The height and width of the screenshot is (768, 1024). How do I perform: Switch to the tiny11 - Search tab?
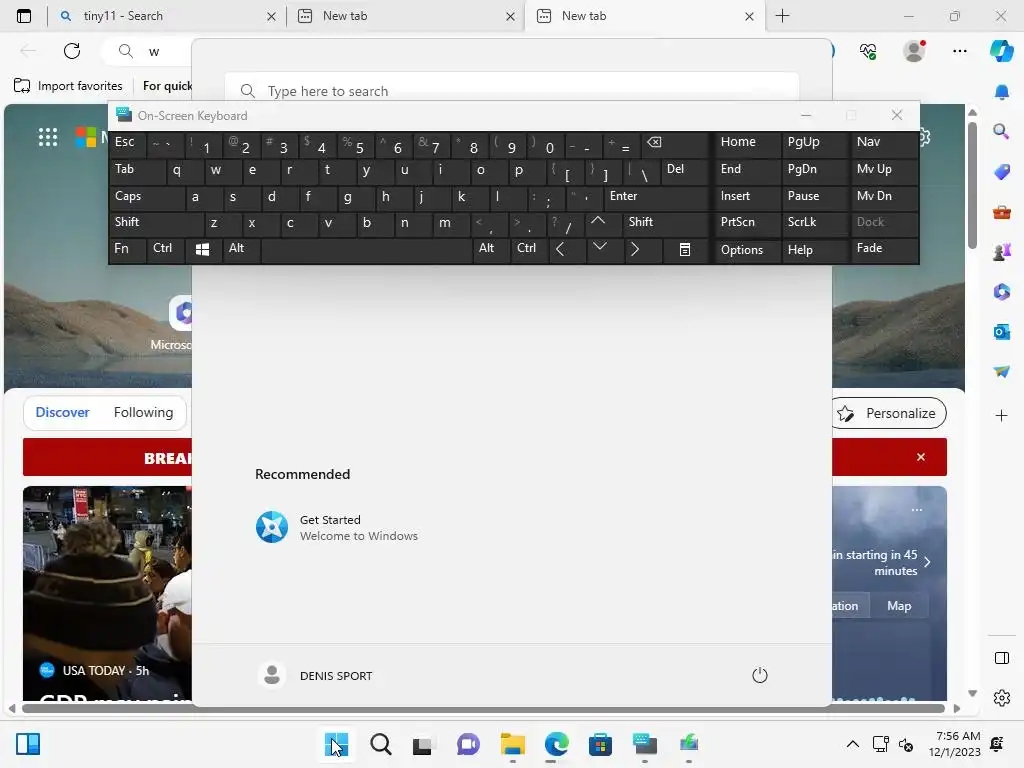[166, 16]
